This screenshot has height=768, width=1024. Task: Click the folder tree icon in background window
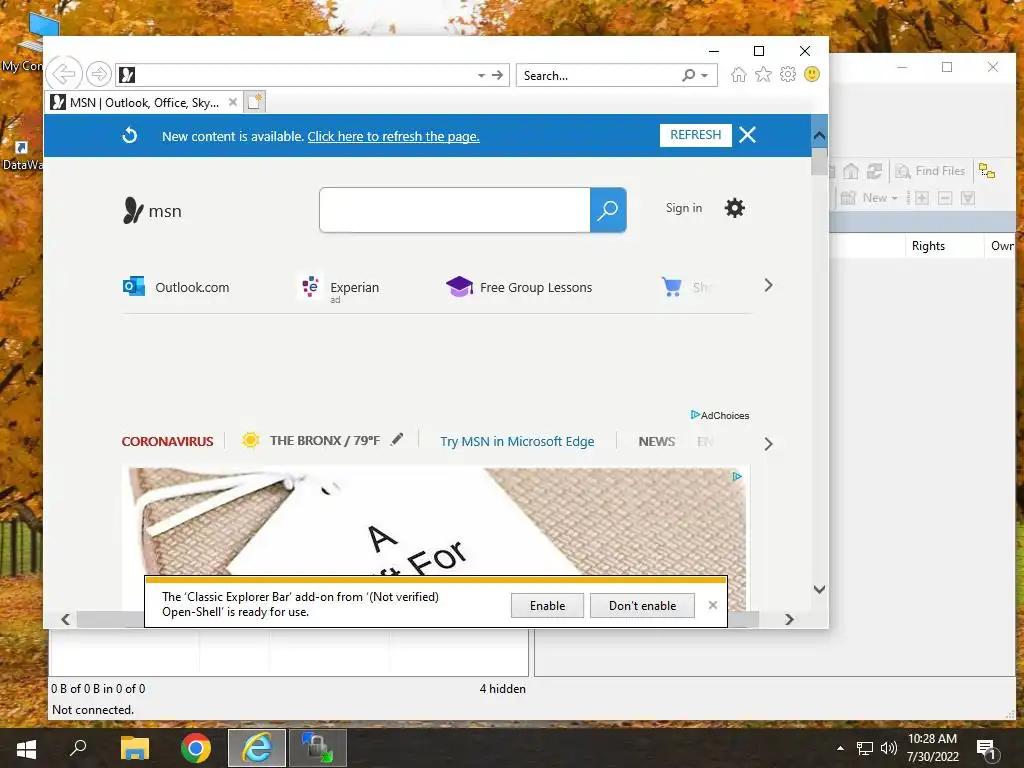click(987, 171)
